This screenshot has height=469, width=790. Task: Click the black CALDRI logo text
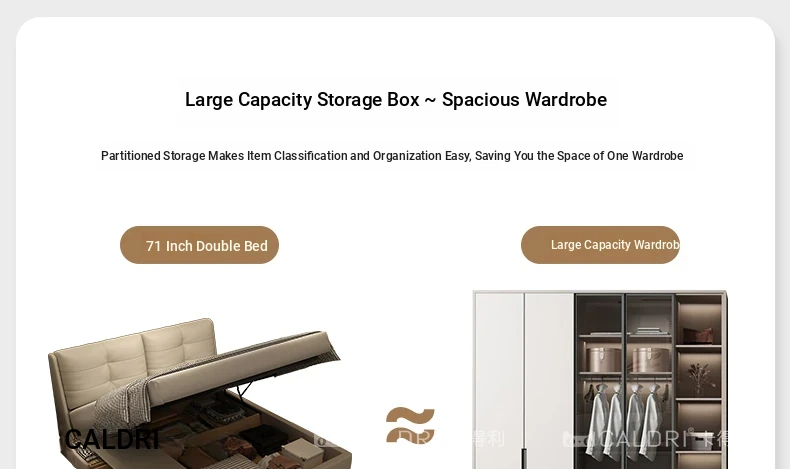click(x=112, y=439)
